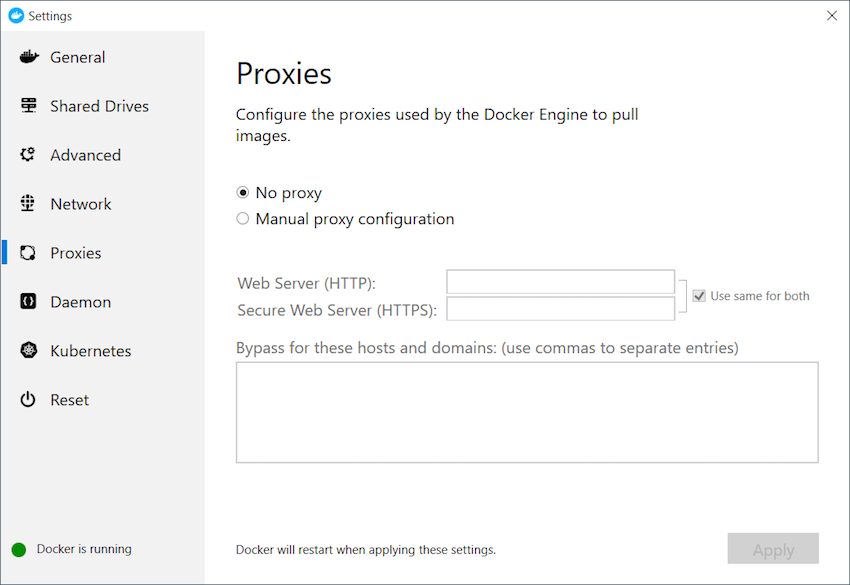Viewport: 850px width, 585px height.
Task: Click the Shared Drives server icon
Action: coord(29,106)
